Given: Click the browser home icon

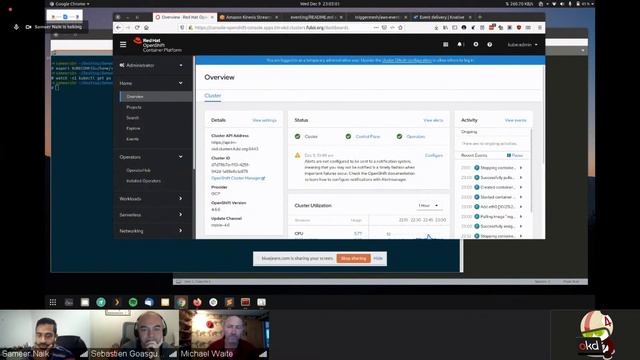Looking at the screenshot, I should pos(146,27).
